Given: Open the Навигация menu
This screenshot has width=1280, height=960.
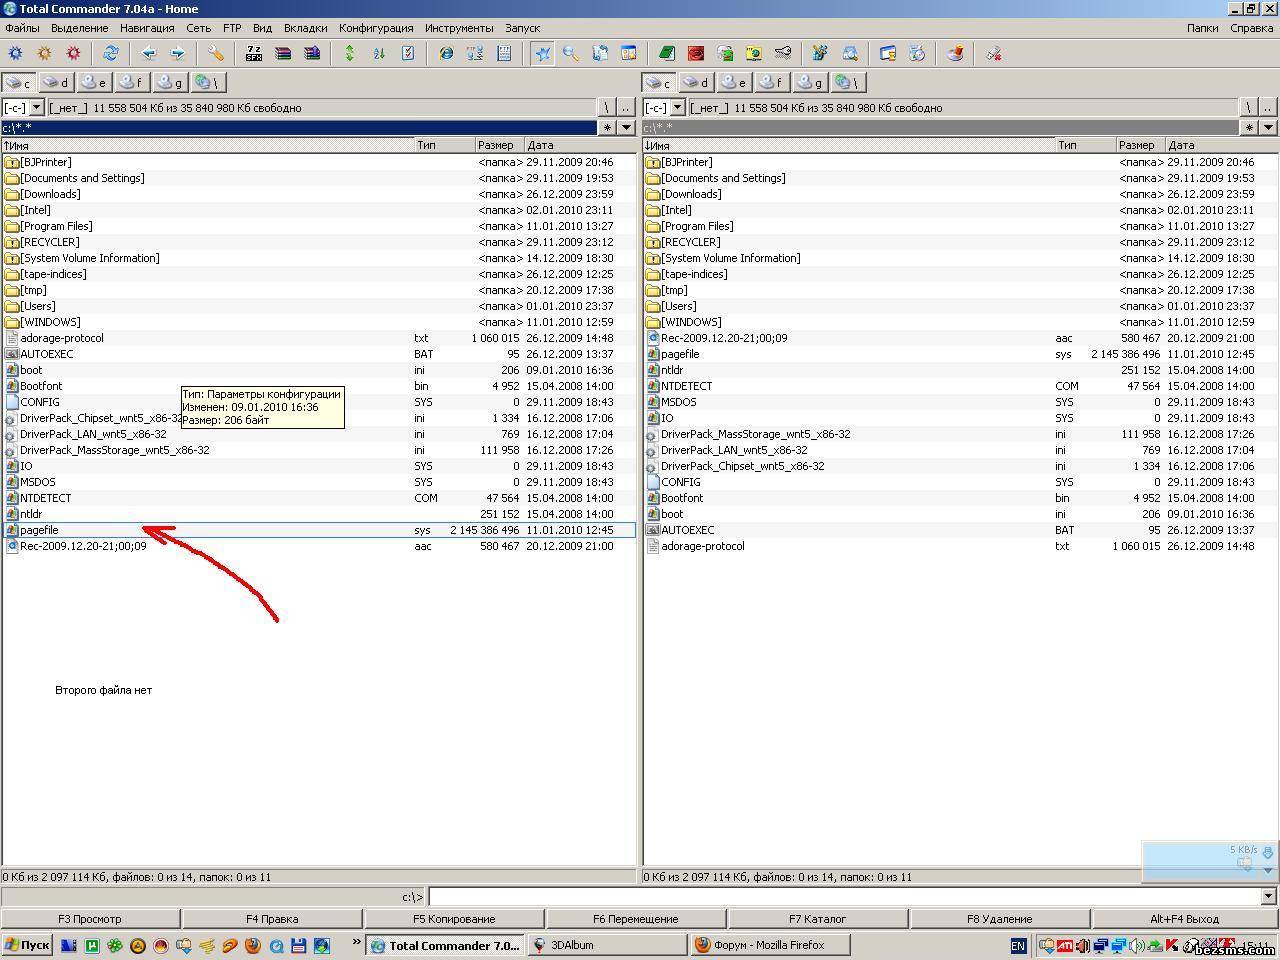Looking at the screenshot, I should pos(147,28).
